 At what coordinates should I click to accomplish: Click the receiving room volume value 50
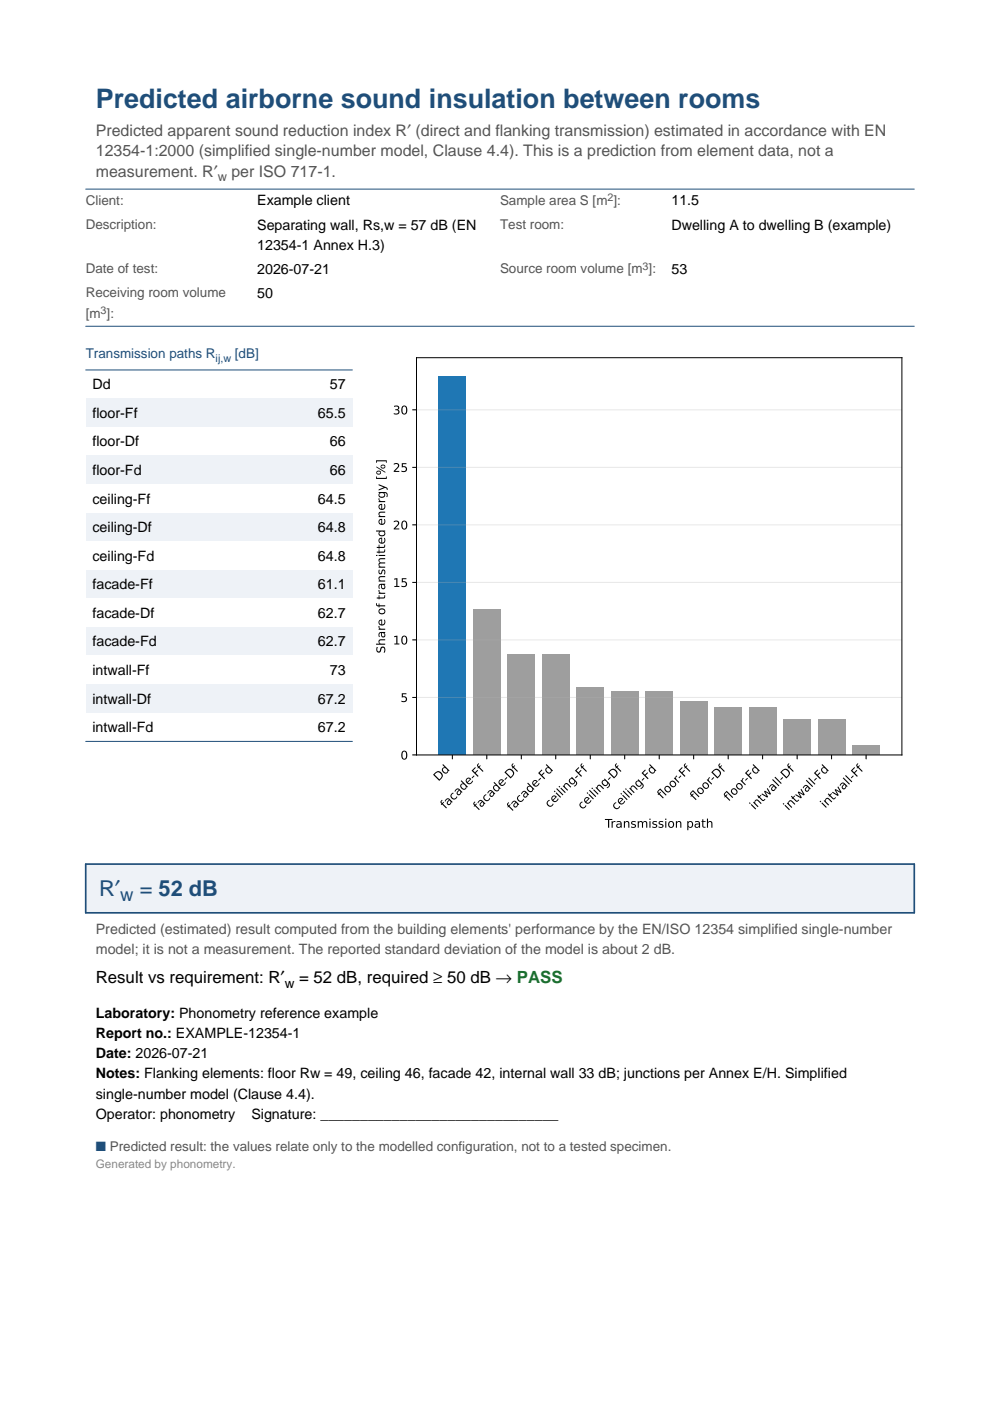(265, 293)
